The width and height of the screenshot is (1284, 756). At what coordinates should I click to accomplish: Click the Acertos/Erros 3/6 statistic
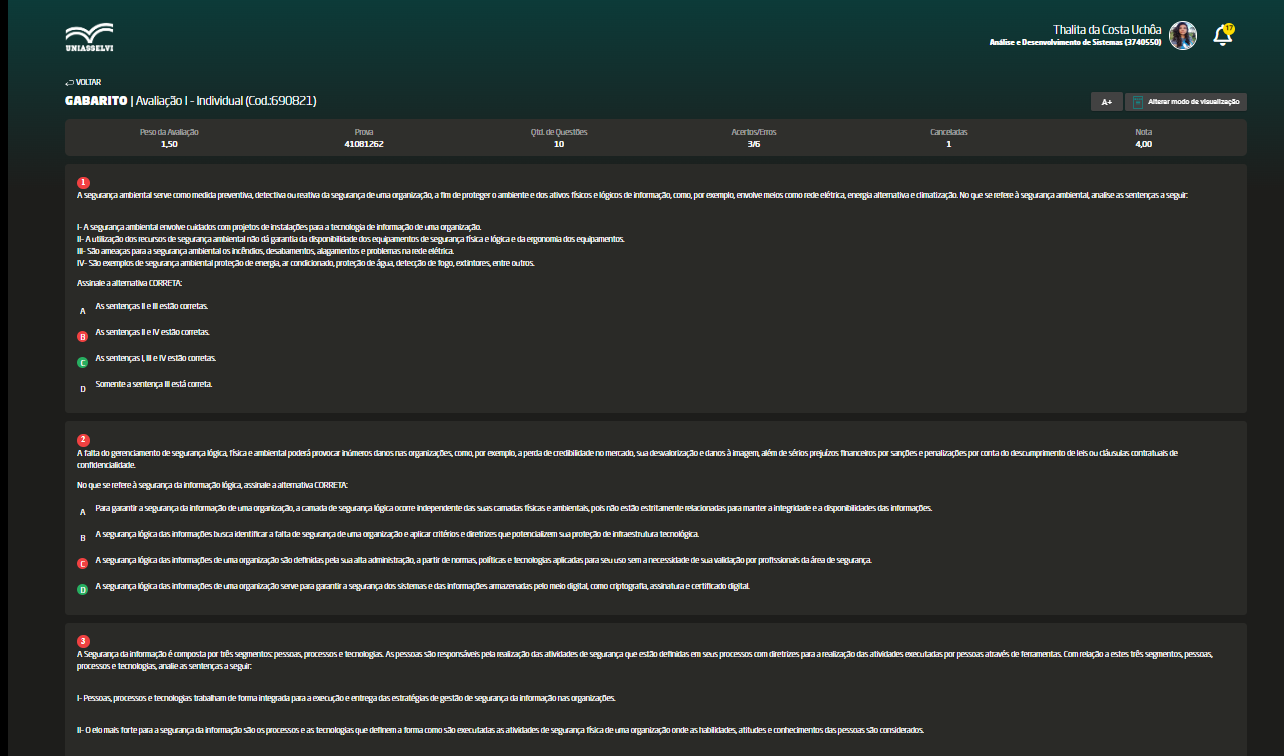tap(753, 144)
